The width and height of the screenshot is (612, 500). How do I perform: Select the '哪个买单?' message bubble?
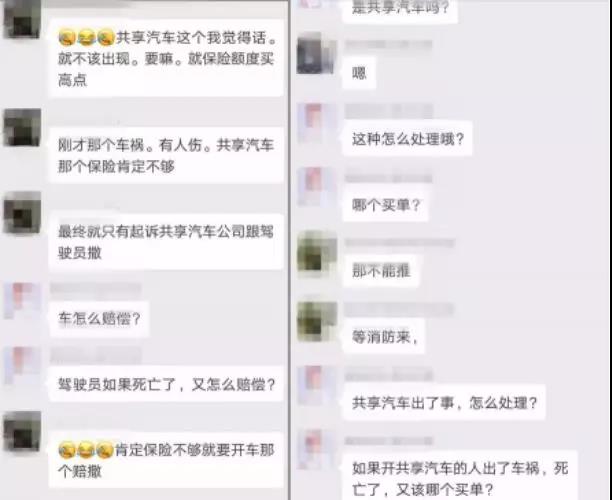click(x=386, y=204)
